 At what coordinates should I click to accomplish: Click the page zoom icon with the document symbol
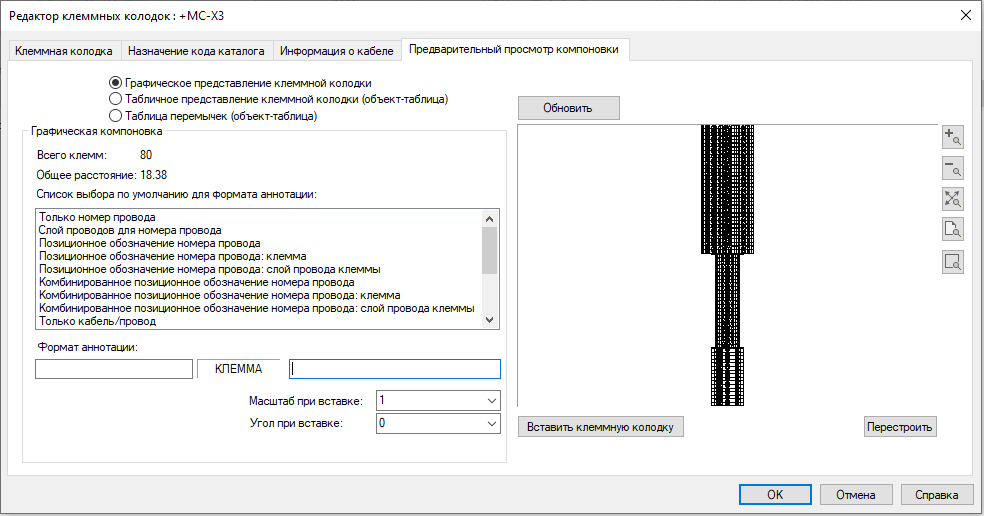tap(953, 230)
